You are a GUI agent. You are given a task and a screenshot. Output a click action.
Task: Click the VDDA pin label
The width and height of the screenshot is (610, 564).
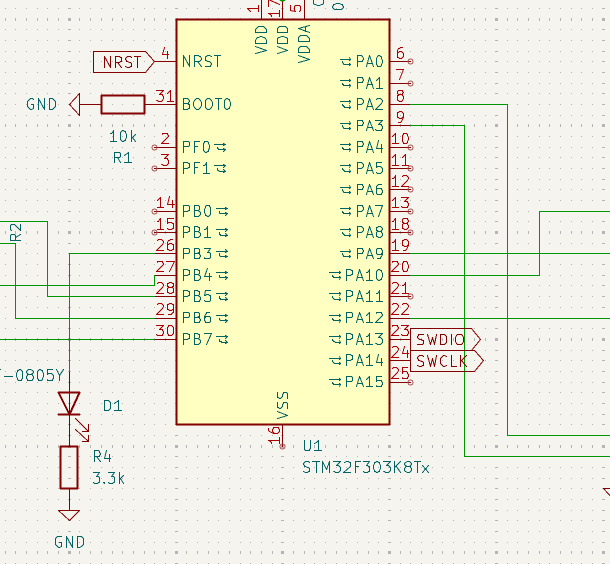(304, 44)
